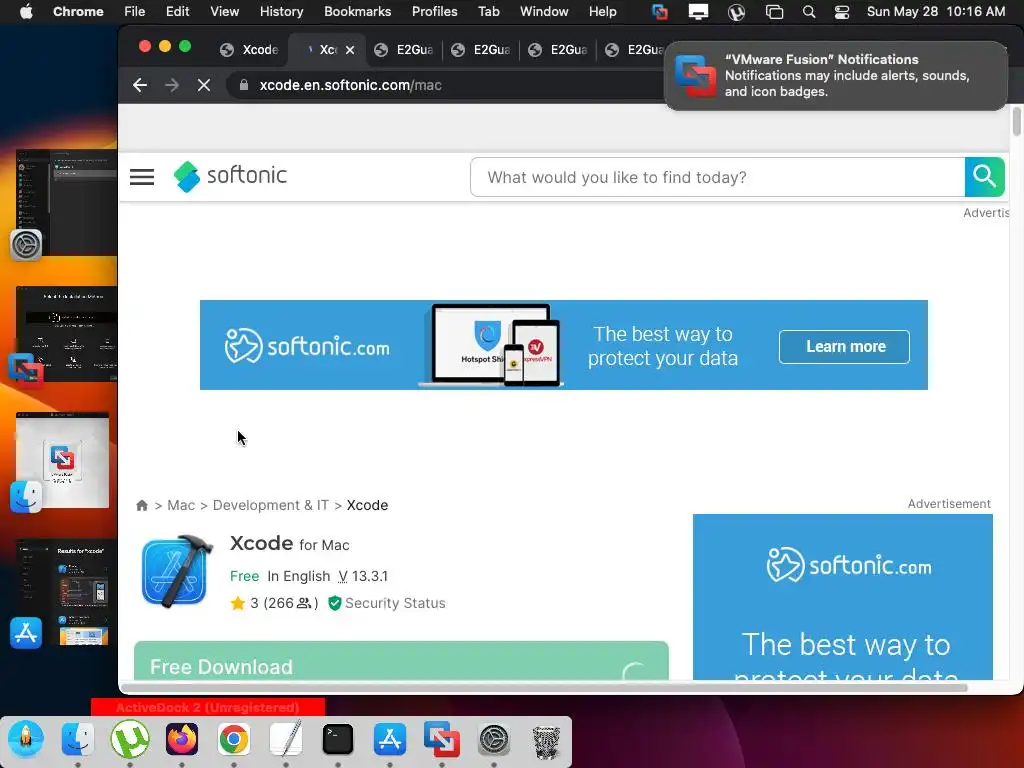Click the Softonic logo
The width and height of the screenshot is (1024, 768).
(230, 176)
